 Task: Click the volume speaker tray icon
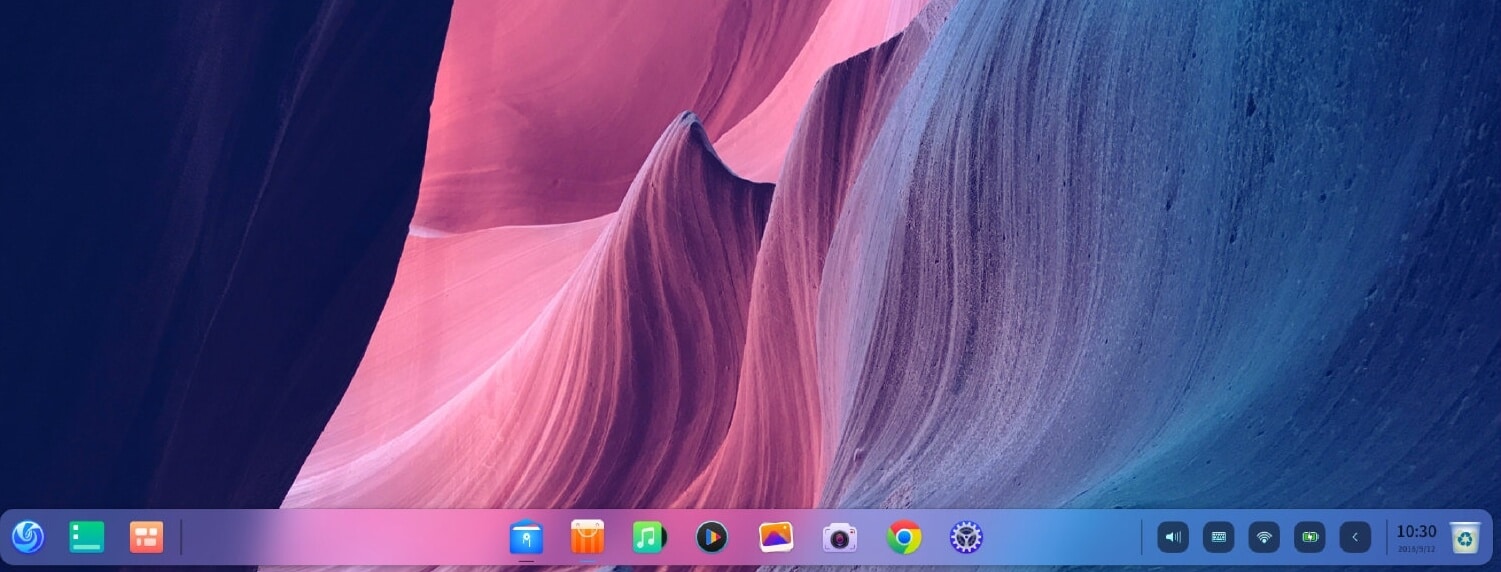(1173, 537)
